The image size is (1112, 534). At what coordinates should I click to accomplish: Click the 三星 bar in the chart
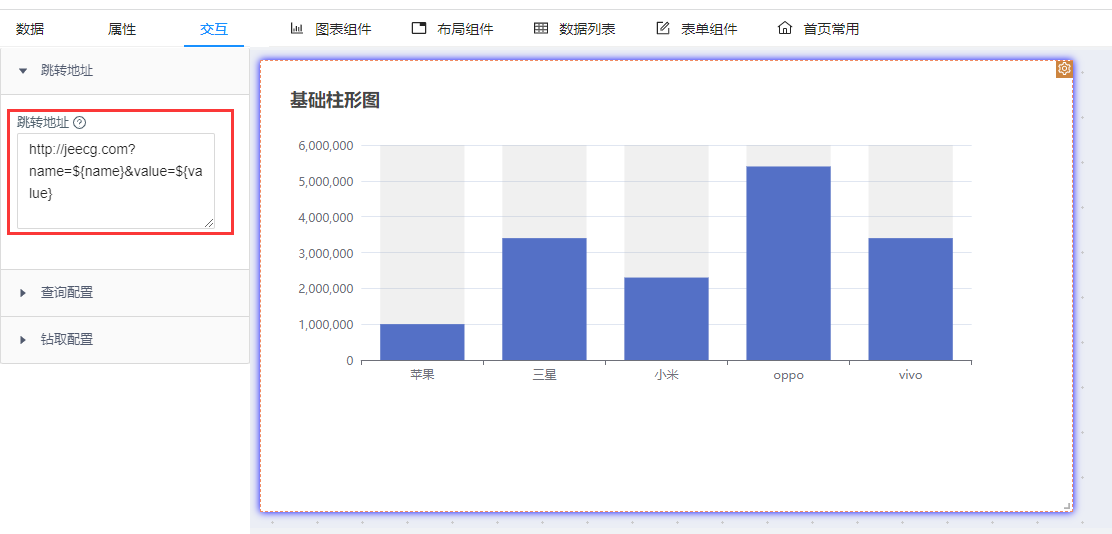[x=544, y=299]
